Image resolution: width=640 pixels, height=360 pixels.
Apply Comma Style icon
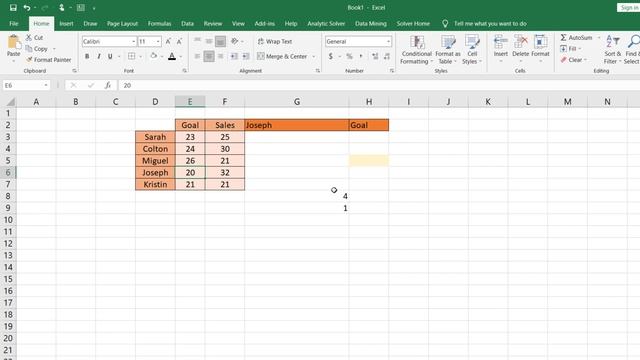[x=361, y=56]
